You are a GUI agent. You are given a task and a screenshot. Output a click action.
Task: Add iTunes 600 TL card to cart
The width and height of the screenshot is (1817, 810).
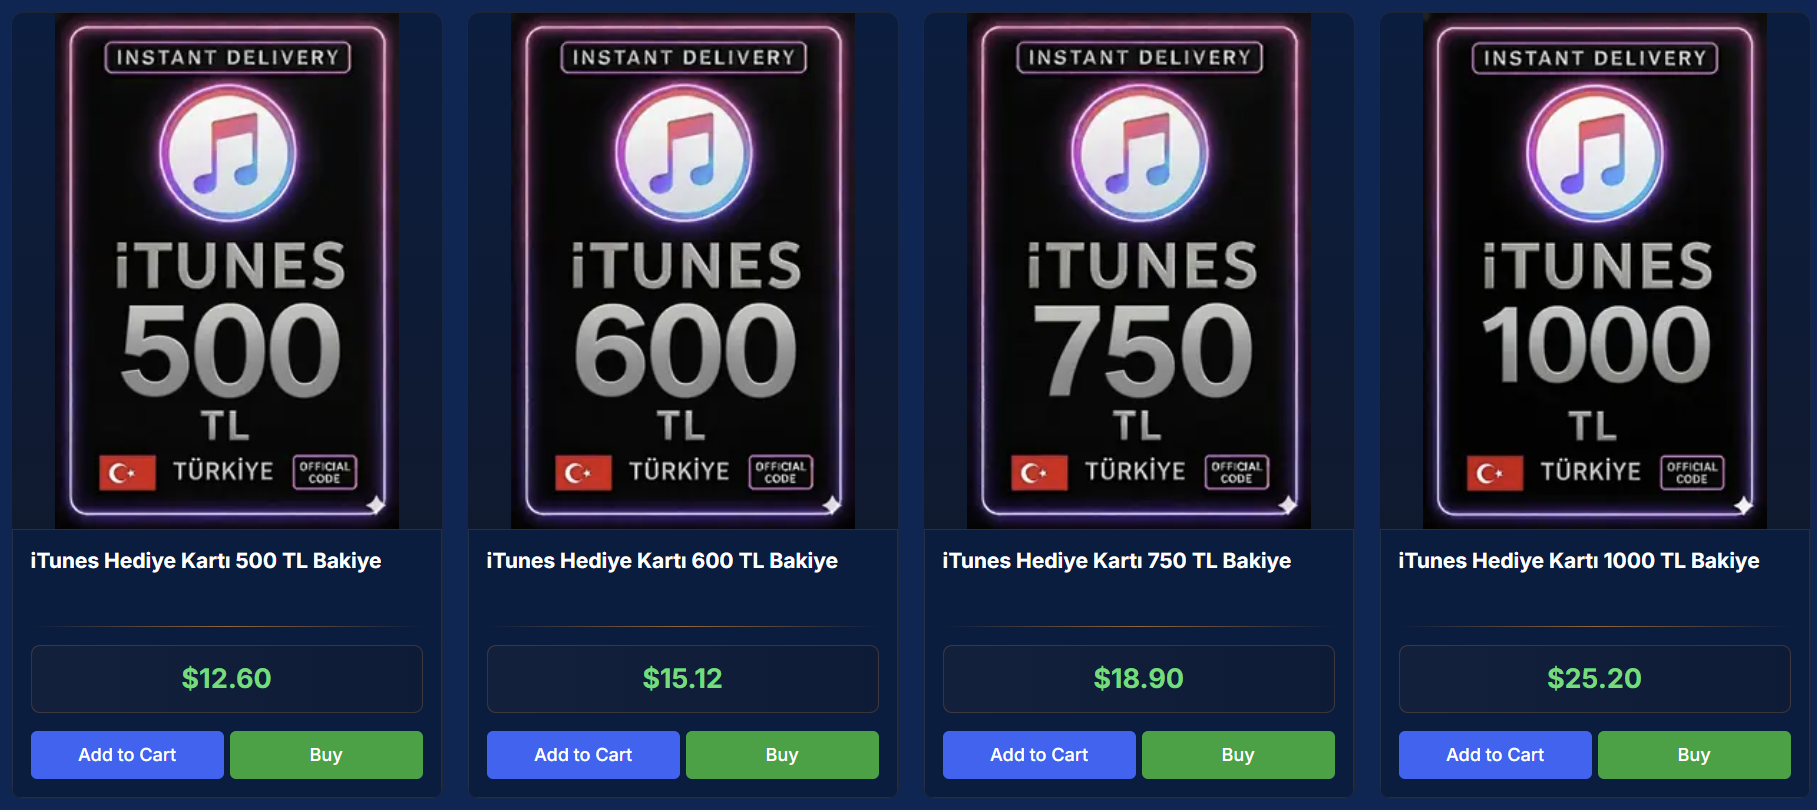583,755
